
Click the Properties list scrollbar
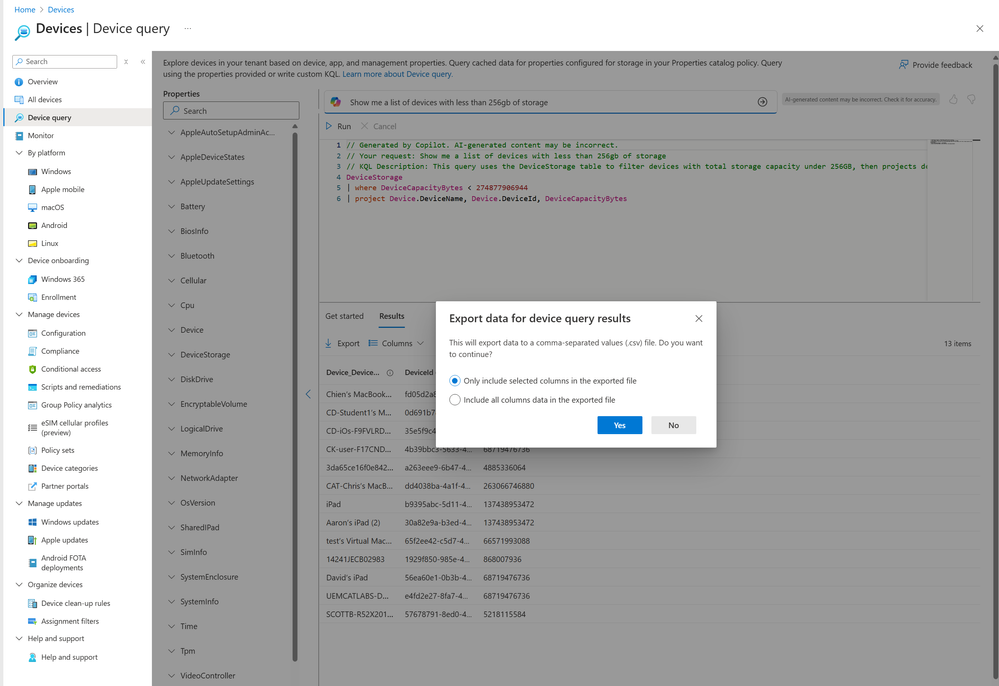(x=295, y=395)
